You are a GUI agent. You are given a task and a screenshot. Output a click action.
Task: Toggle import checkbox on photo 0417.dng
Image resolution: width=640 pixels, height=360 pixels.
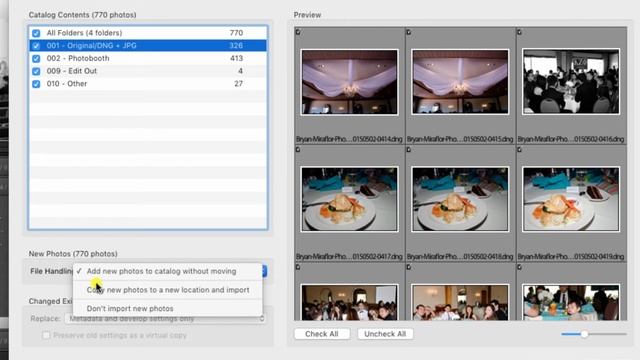pyautogui.click(x=298, y=150)
